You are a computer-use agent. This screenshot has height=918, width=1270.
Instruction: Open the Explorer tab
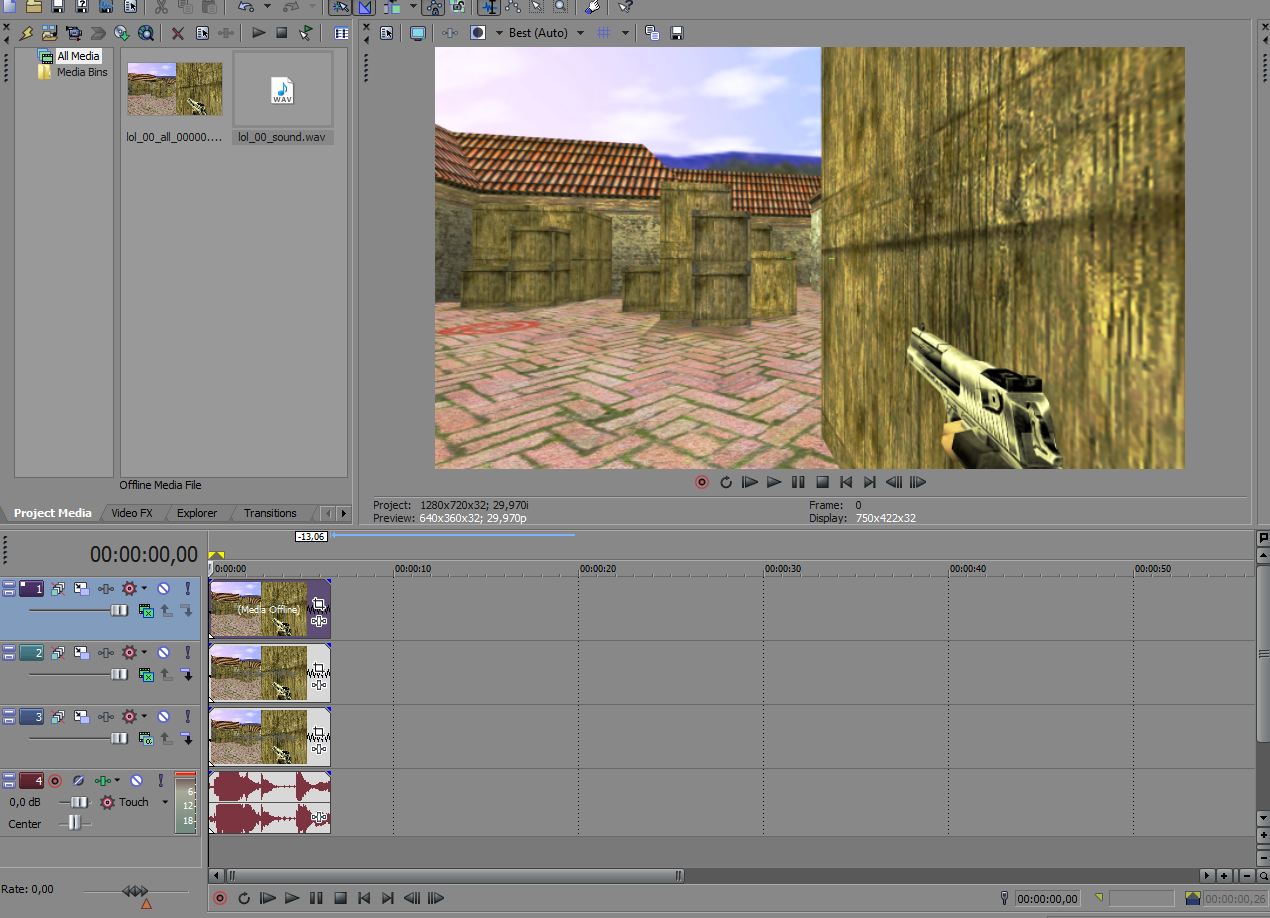(197, 513)
